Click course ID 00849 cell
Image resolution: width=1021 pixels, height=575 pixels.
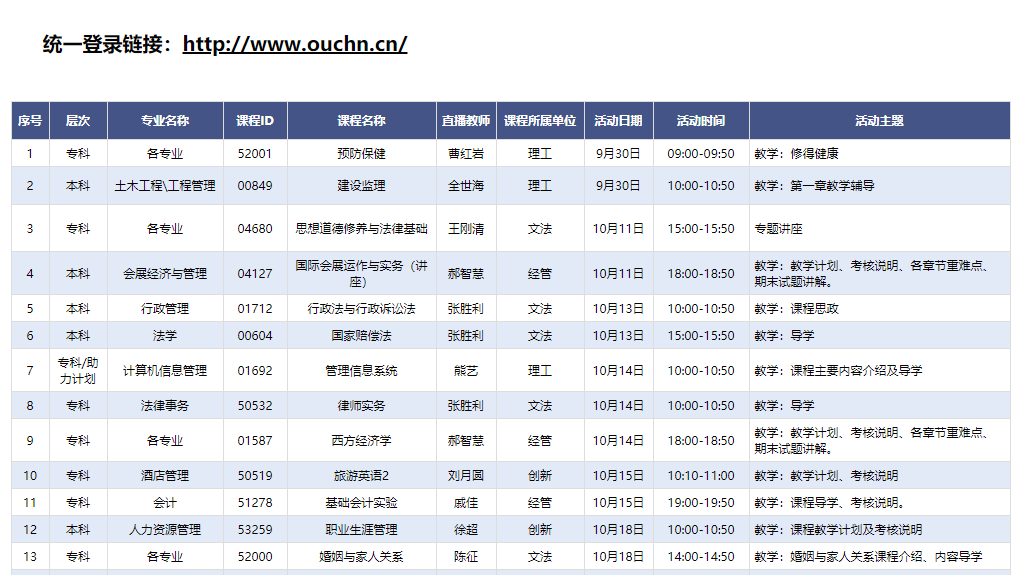coord(254,186)
